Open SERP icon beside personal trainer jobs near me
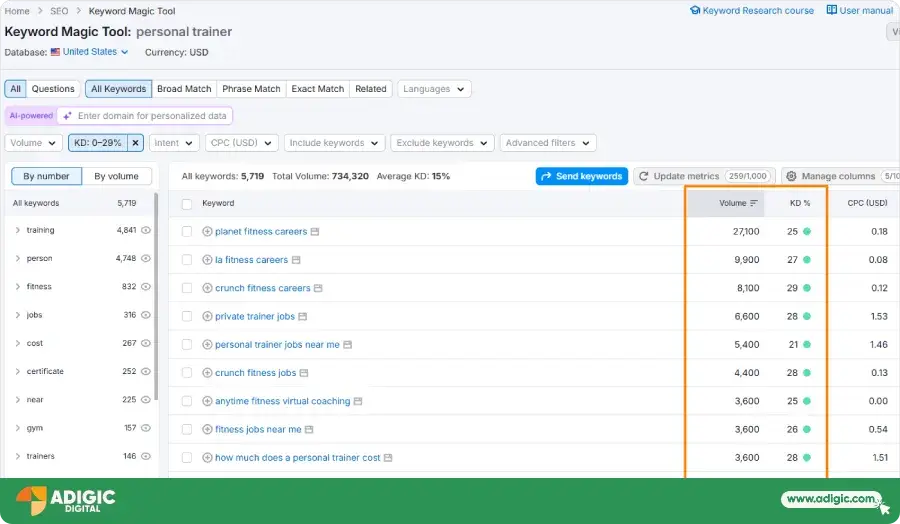900x524 pixels. 347,345
